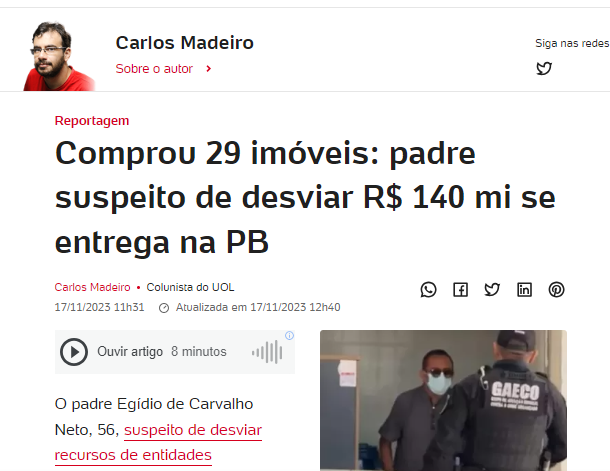Click the Reportagem category label

92,121
